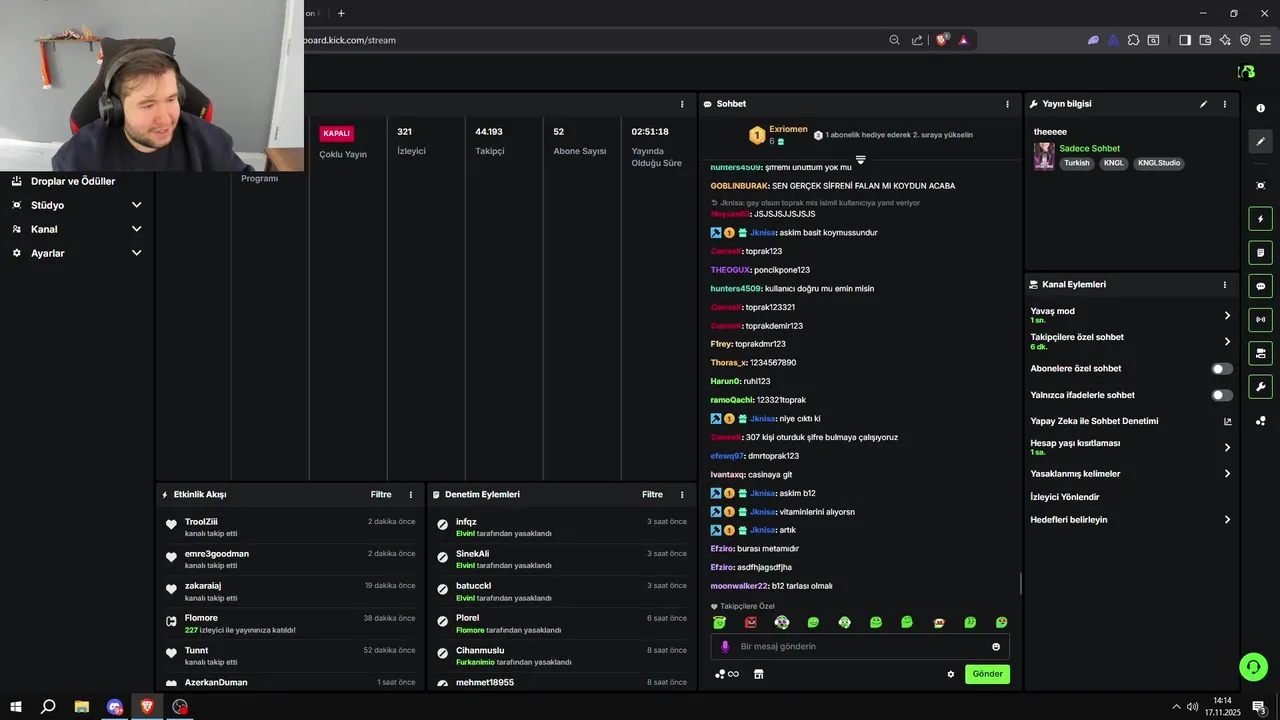Screen dimensions: 1280x720
Task: Click the Turkish language tag
Action: pyautogui.click(x=1077, y=163)
